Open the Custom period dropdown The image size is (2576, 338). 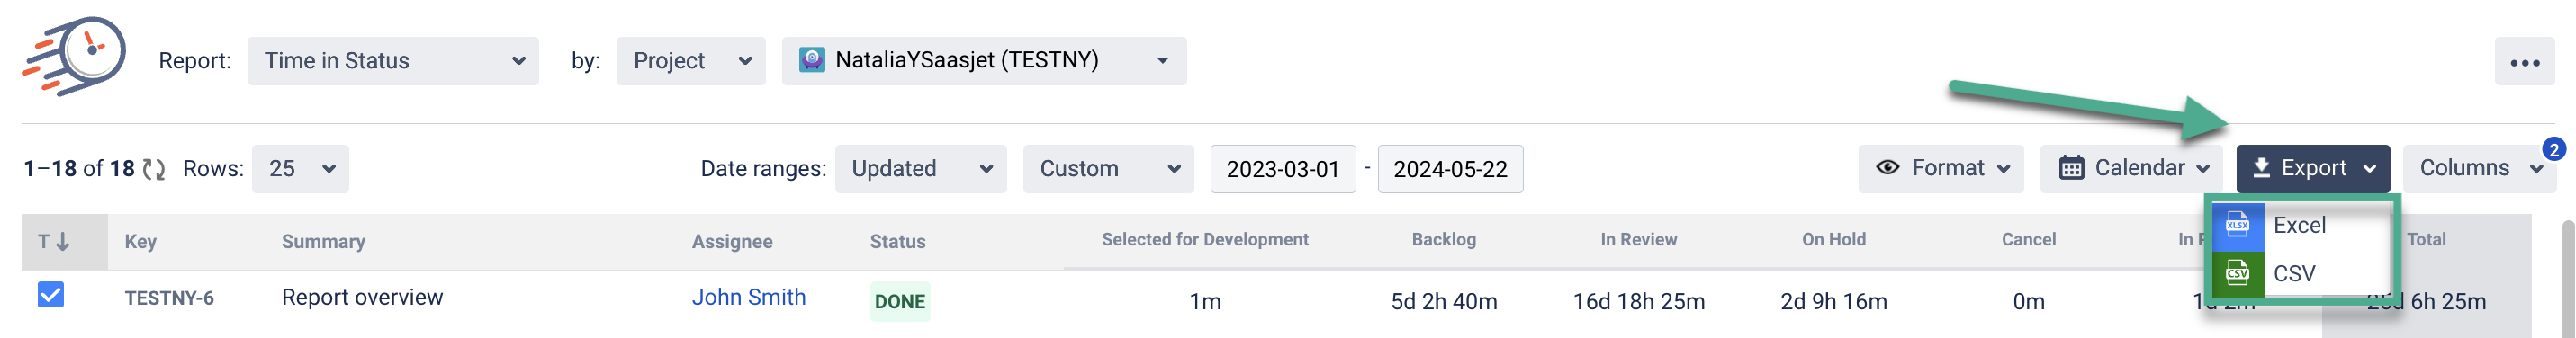(1108, 169)
